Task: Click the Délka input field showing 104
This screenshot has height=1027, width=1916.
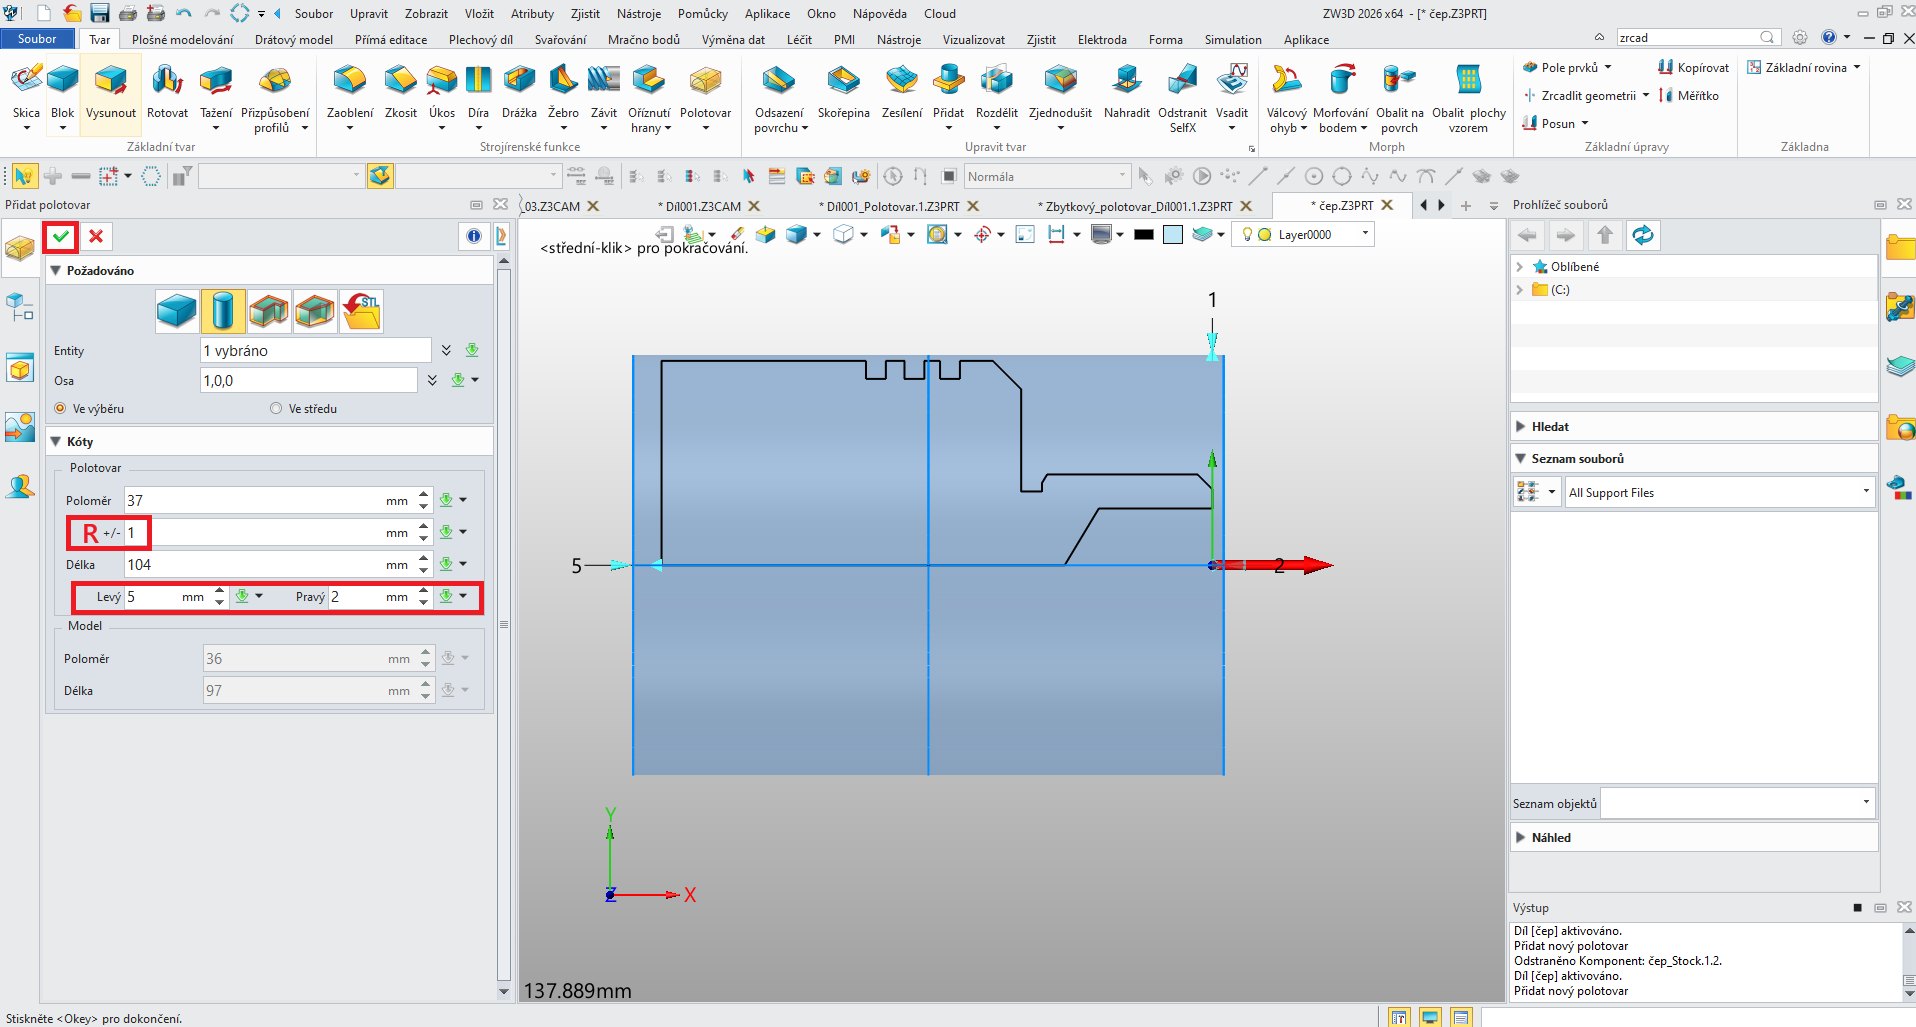Action: (x=268, y=565)
